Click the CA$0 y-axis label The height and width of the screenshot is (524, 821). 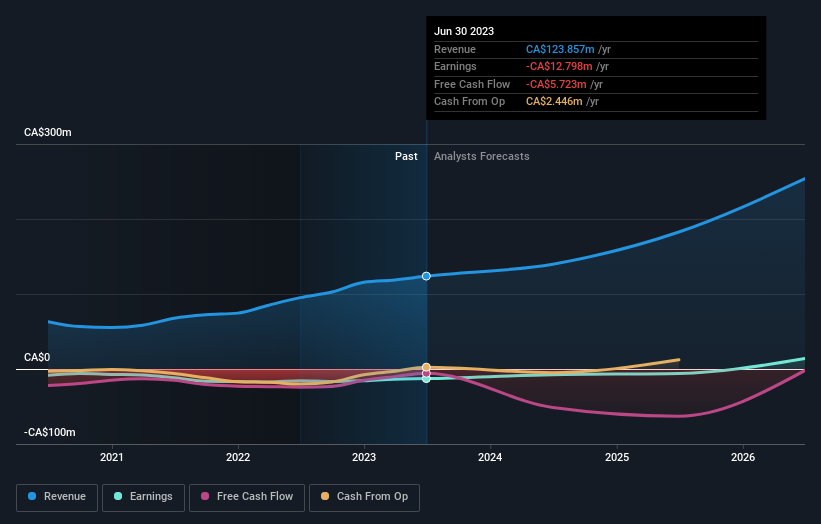coord(37,358)
